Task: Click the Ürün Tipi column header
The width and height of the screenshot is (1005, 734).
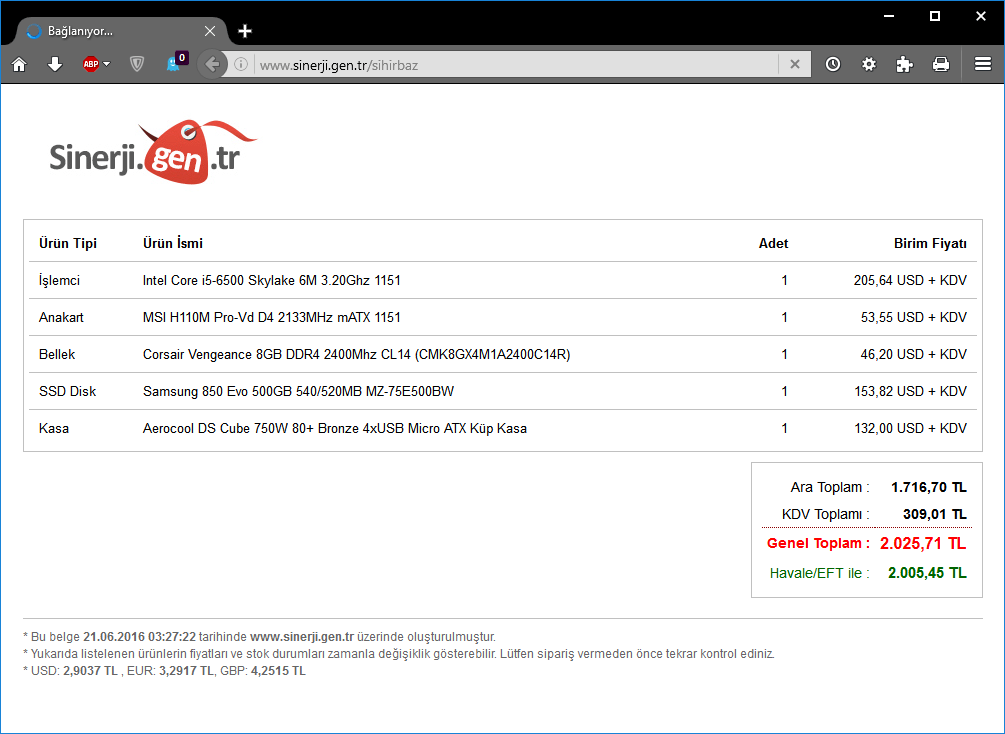Action: tap(68, 244)
